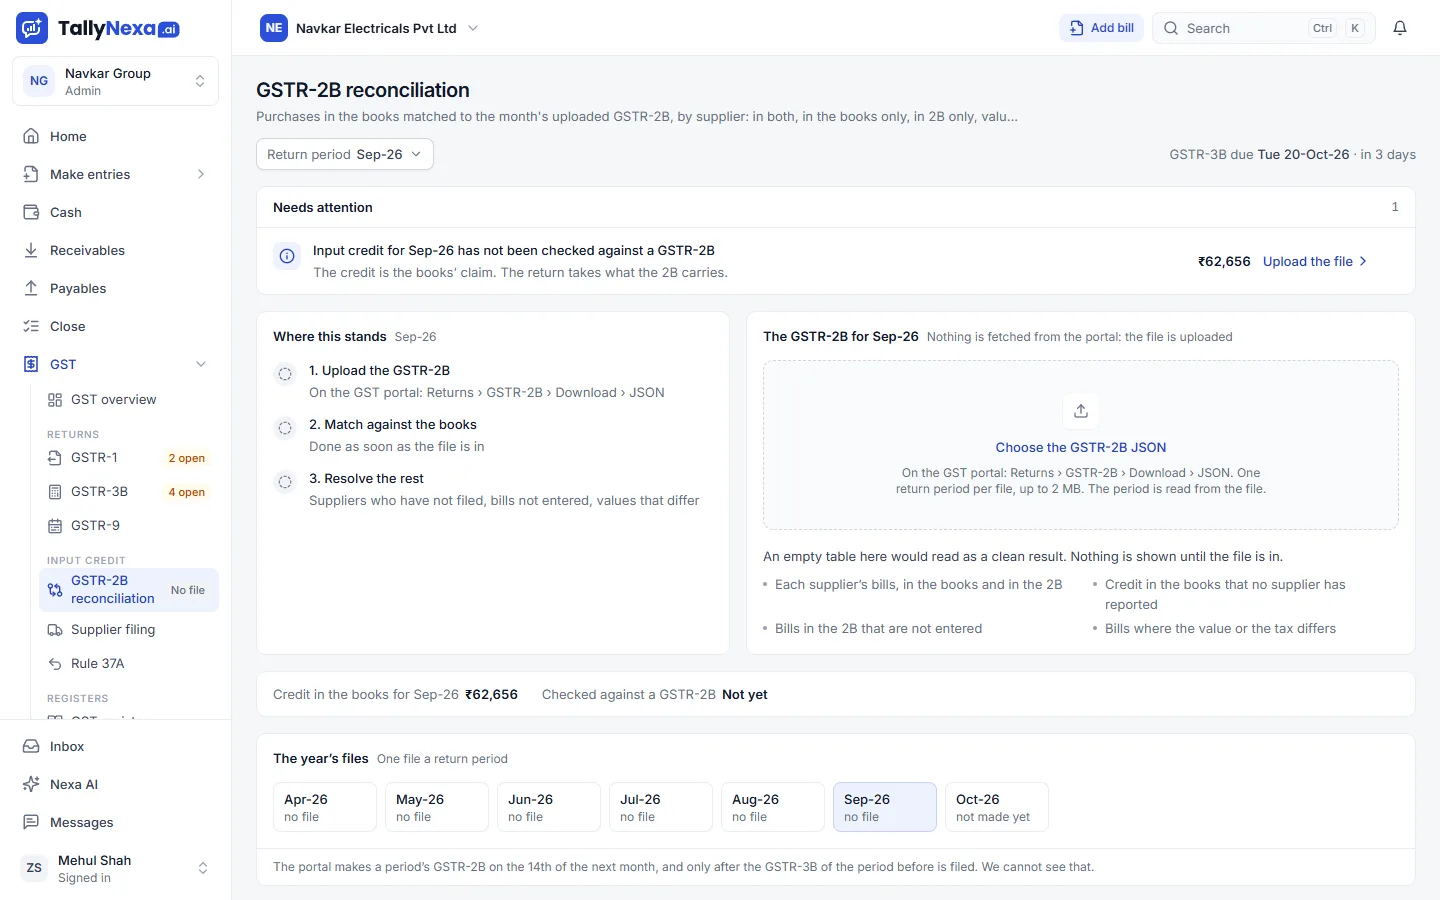Collapse the GST section
1440x900 pixels.
coord(116,364)
